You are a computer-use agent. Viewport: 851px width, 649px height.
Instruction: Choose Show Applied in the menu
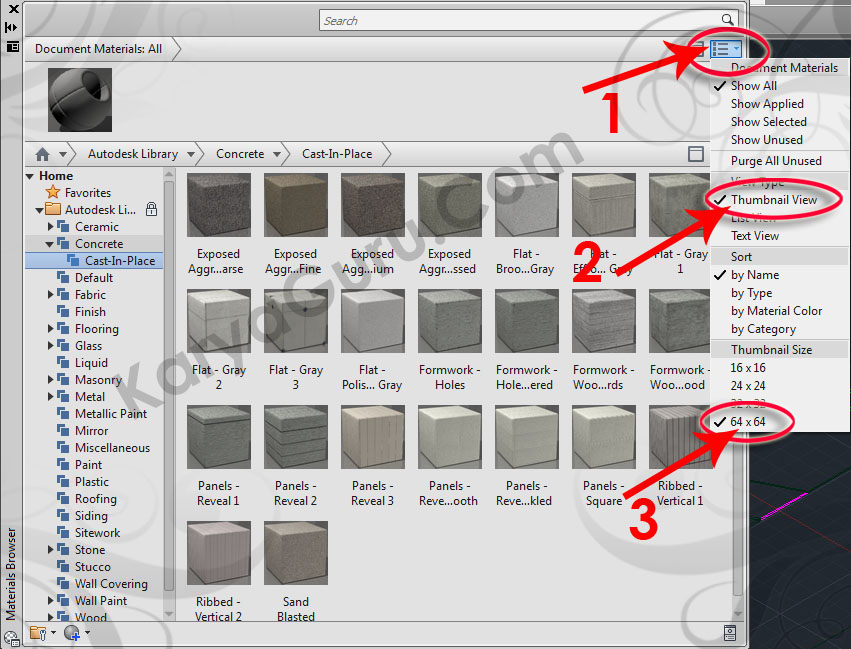click(x=767, y=104)
